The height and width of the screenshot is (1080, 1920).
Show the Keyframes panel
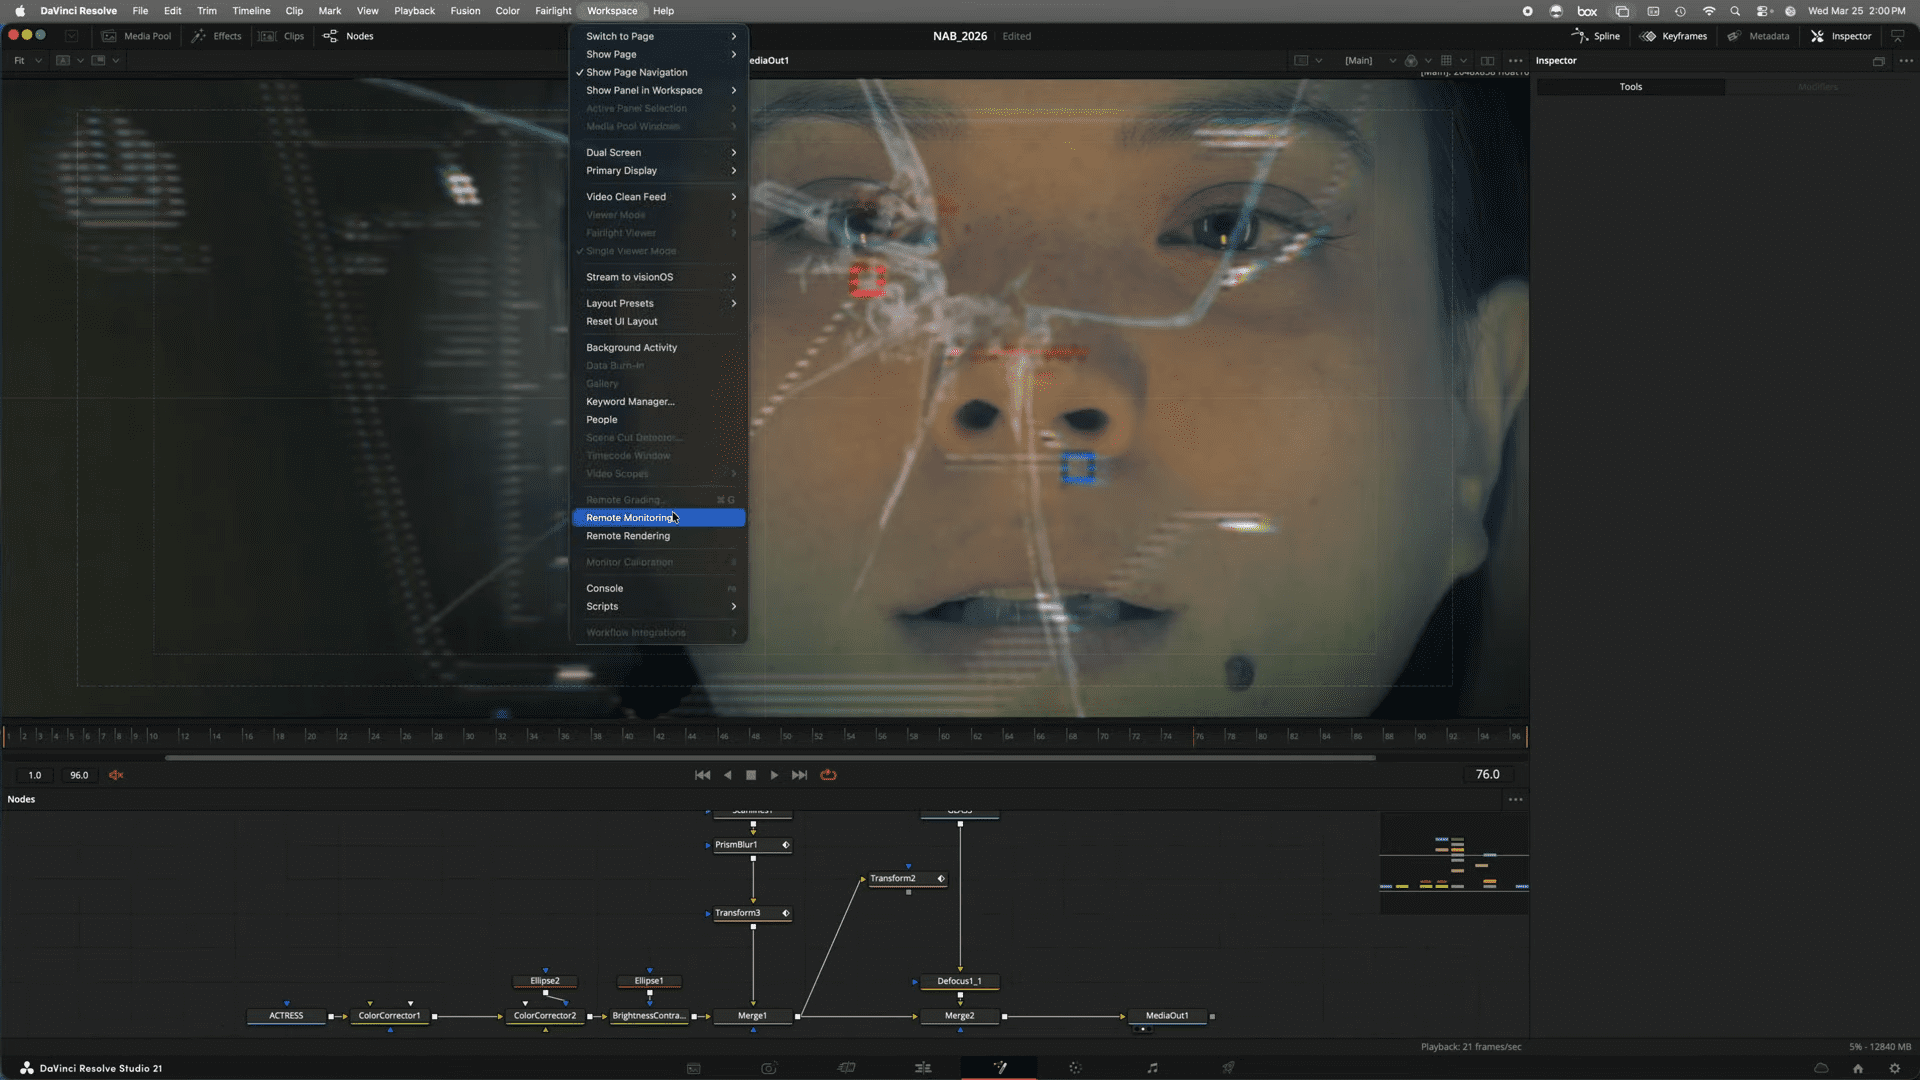click(1673, 36)
